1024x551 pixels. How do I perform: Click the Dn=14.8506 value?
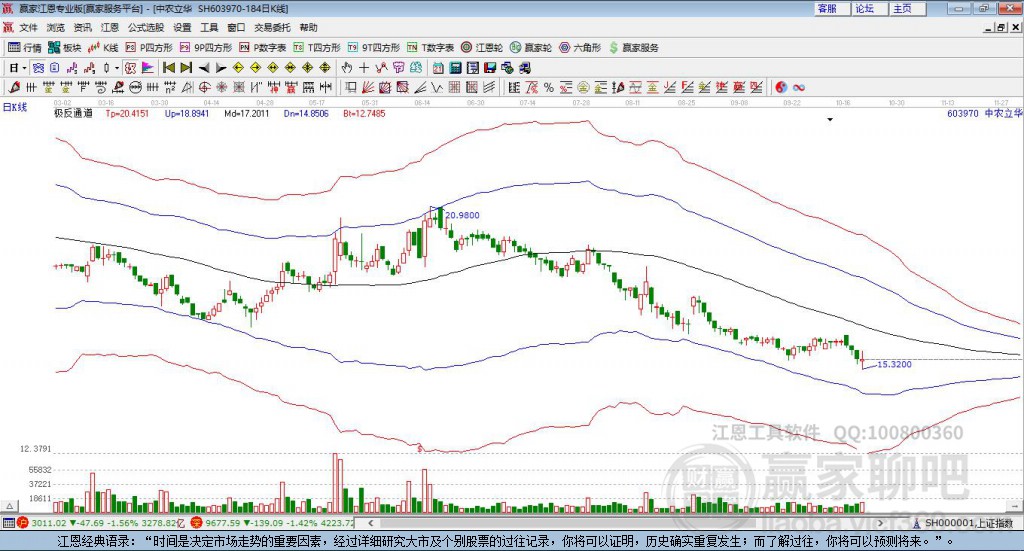click(306, 114)
